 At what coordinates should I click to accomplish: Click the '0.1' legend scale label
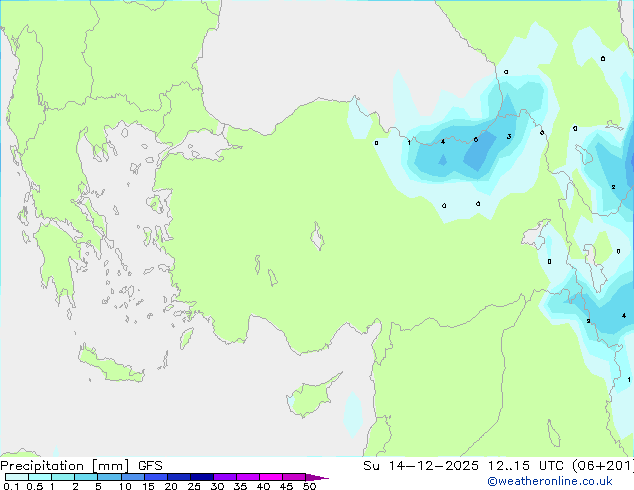click(x=11, y=486)
